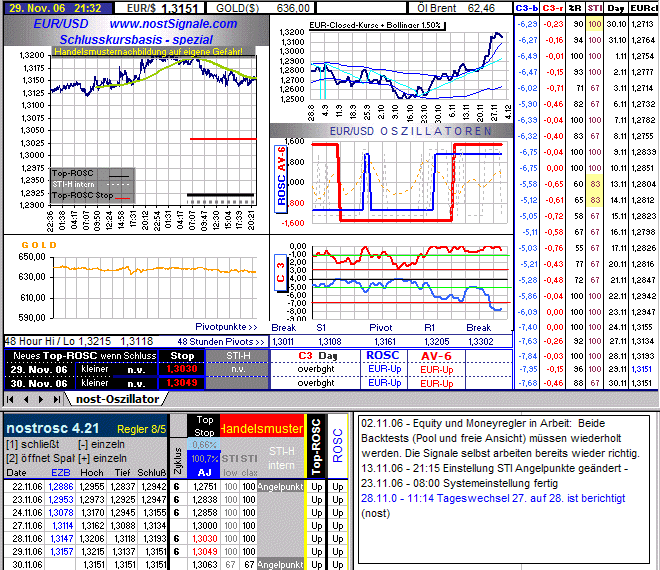The height and width of the screenshot is (570, 660).
Task: Click the 'Top-ROSC Stop' legend entry
Action: [x=91, y=195]
